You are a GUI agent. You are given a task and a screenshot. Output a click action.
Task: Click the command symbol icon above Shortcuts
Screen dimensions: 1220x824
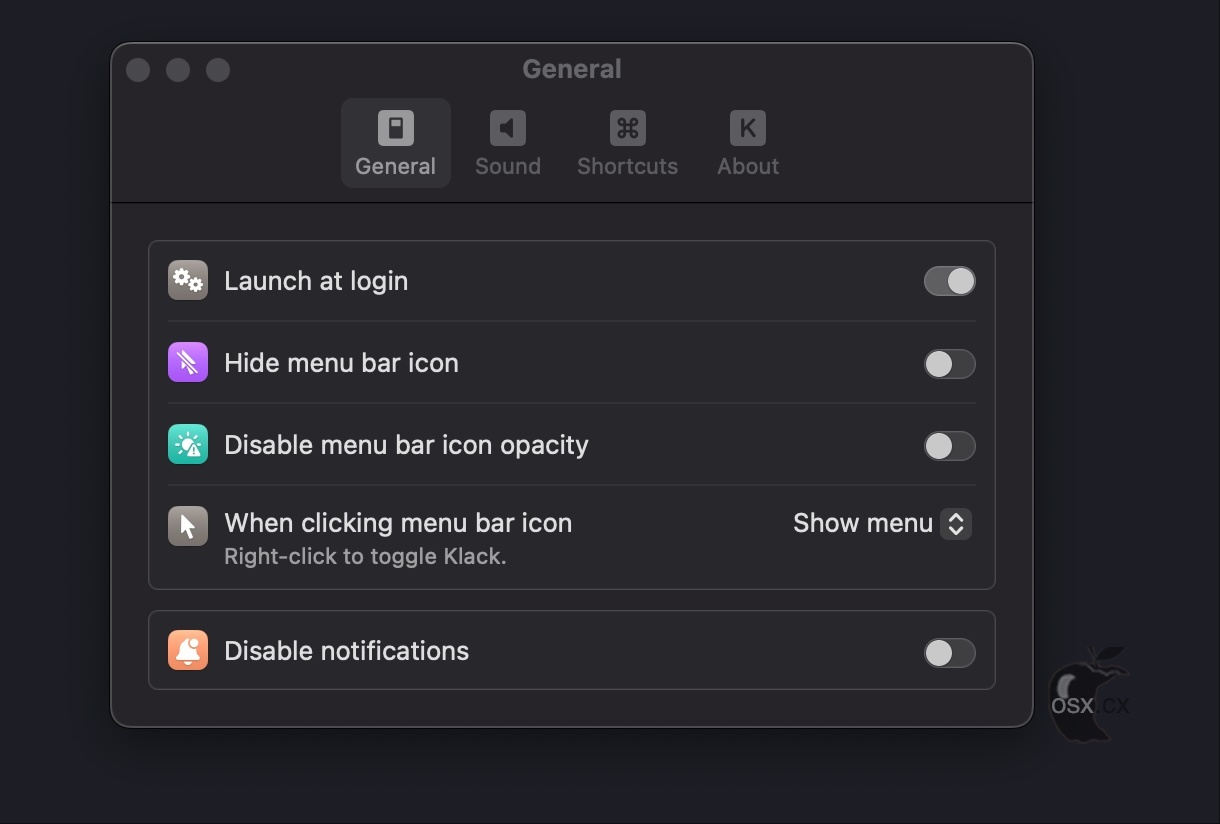(x=627, y=126)
